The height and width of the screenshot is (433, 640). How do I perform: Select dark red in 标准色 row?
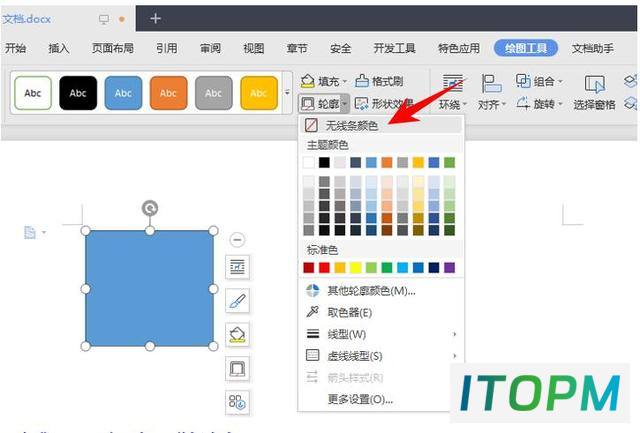[x=309, y=268]
